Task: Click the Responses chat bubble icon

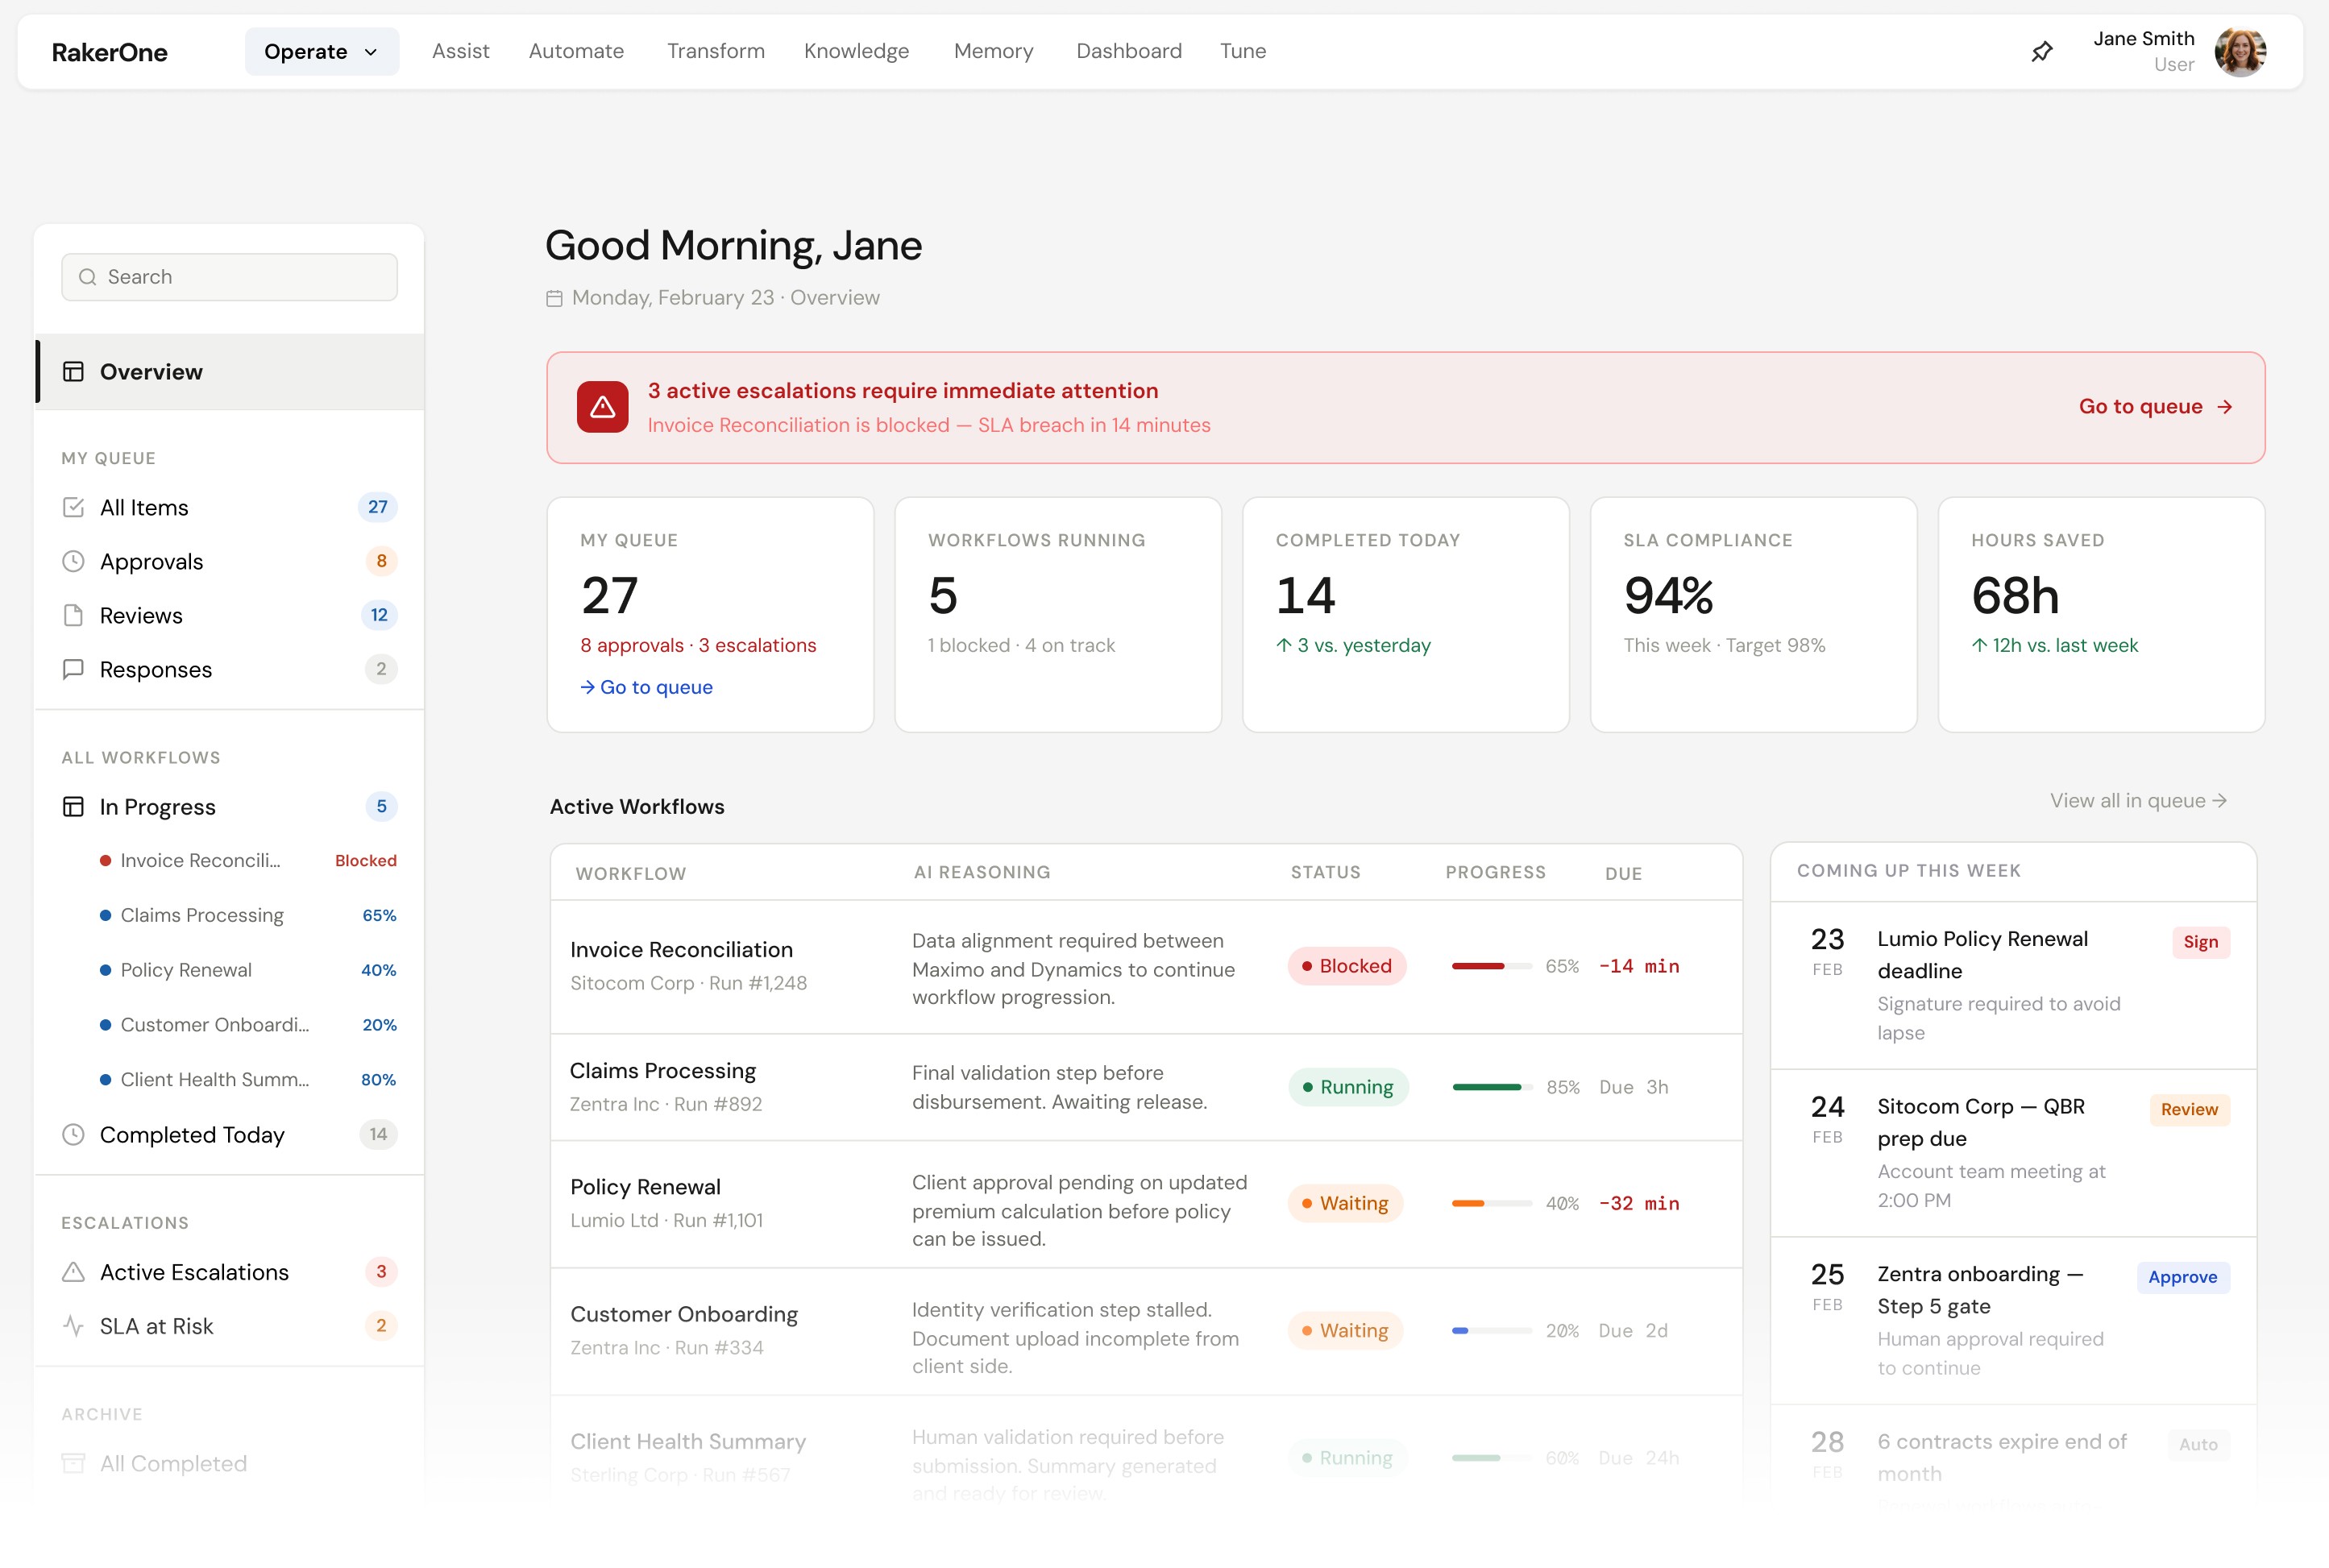Action: pyautogui.click(x=73, y=669)
